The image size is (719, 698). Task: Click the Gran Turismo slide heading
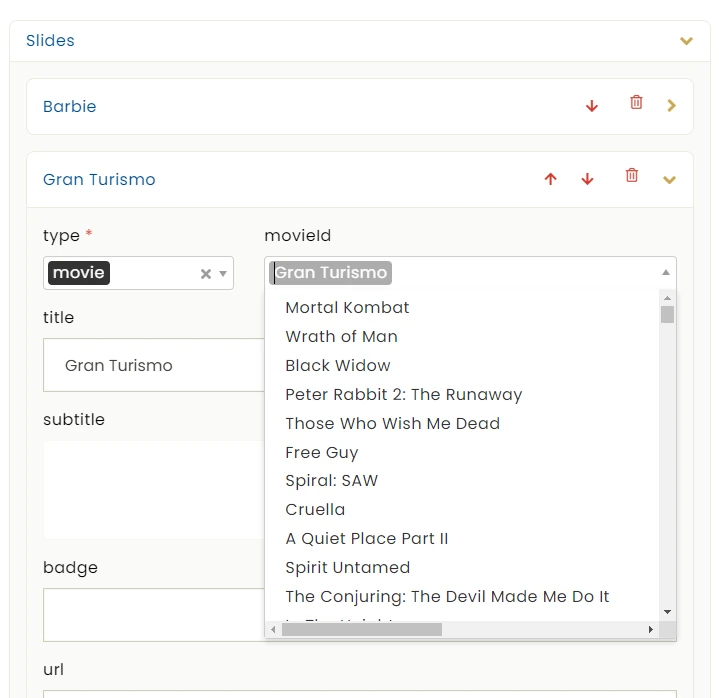click(x=99, y=179)
